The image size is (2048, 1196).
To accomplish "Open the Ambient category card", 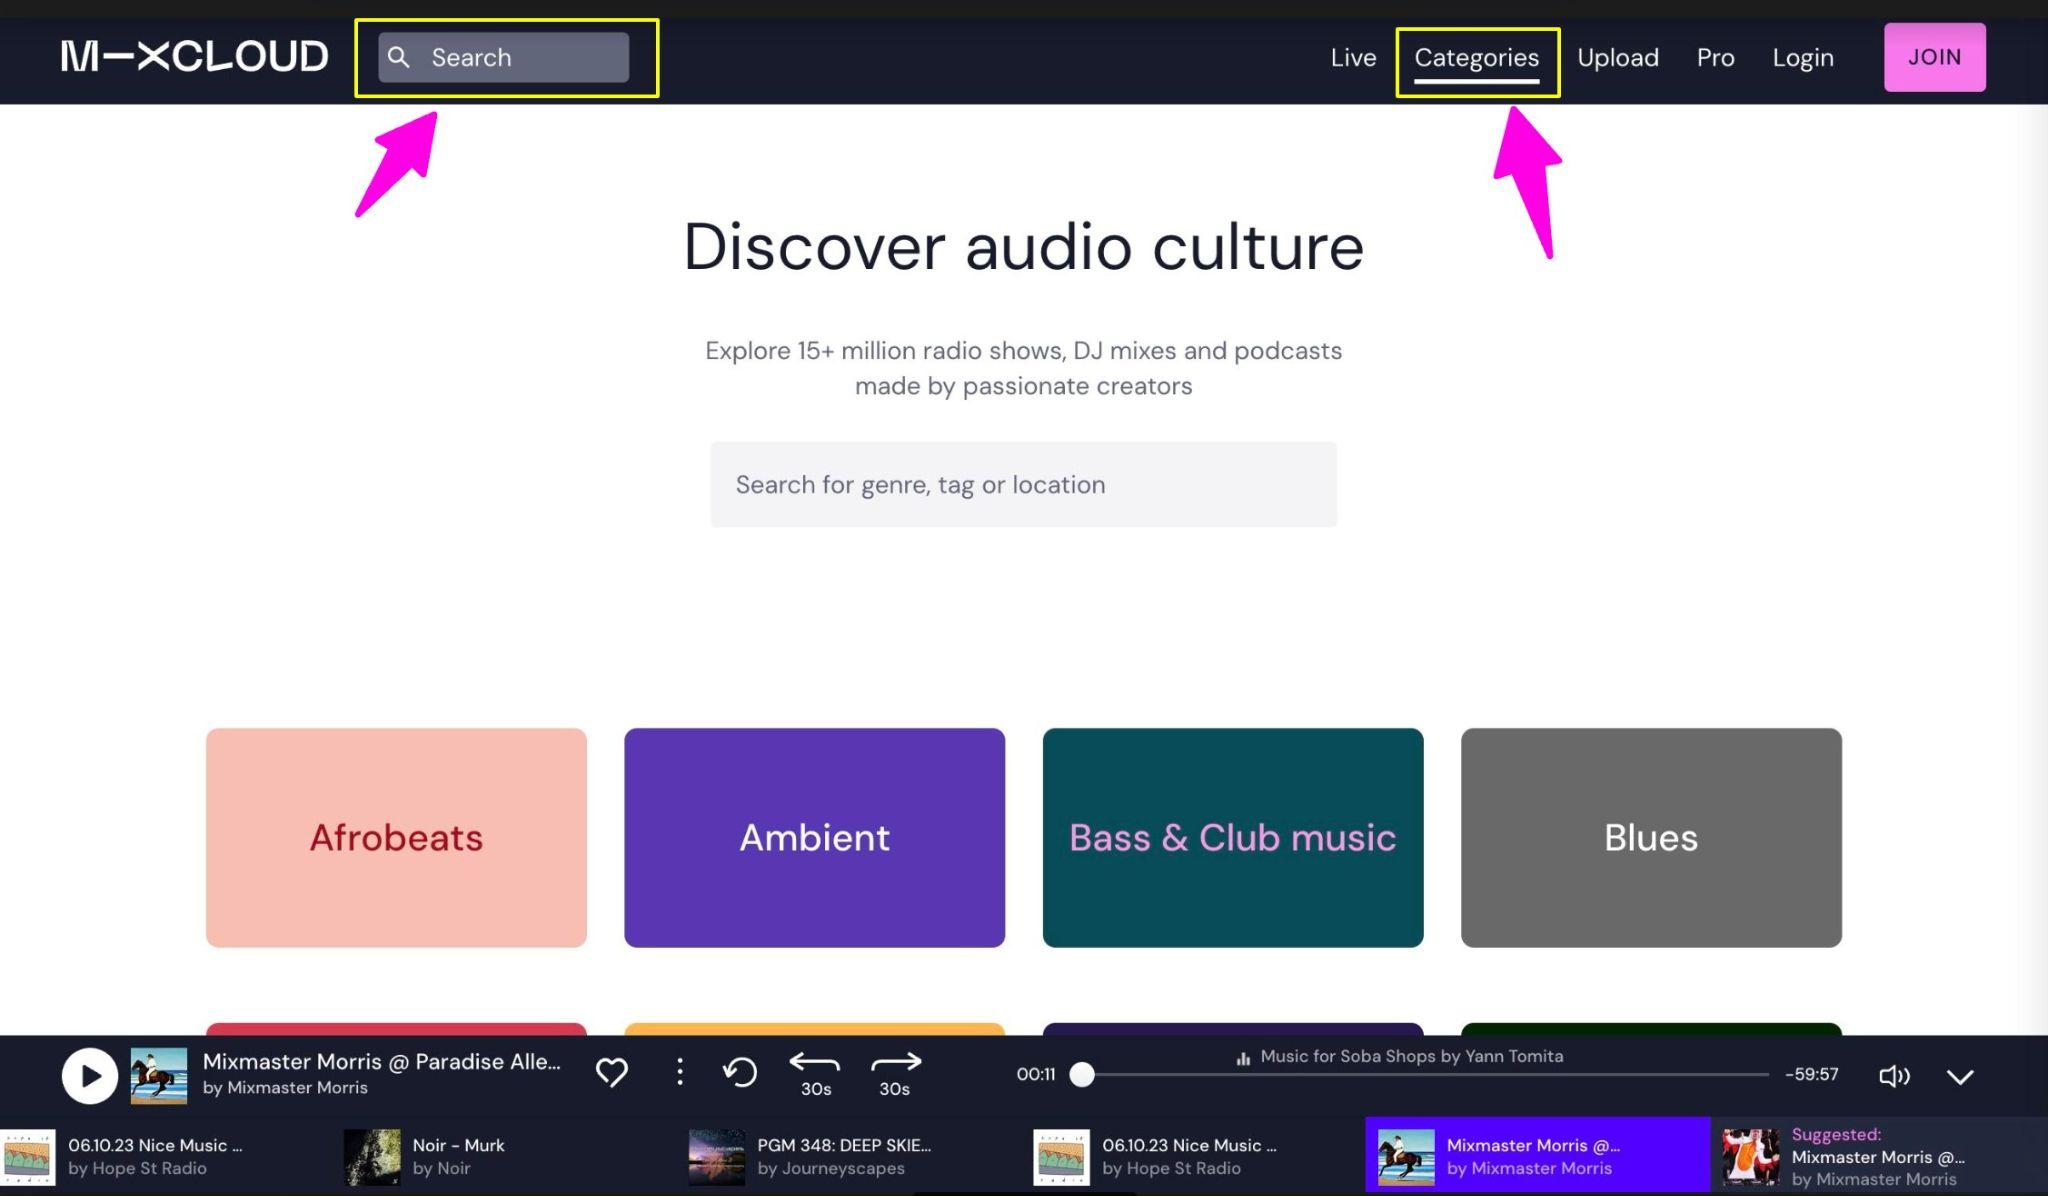I will pos(814,837).
